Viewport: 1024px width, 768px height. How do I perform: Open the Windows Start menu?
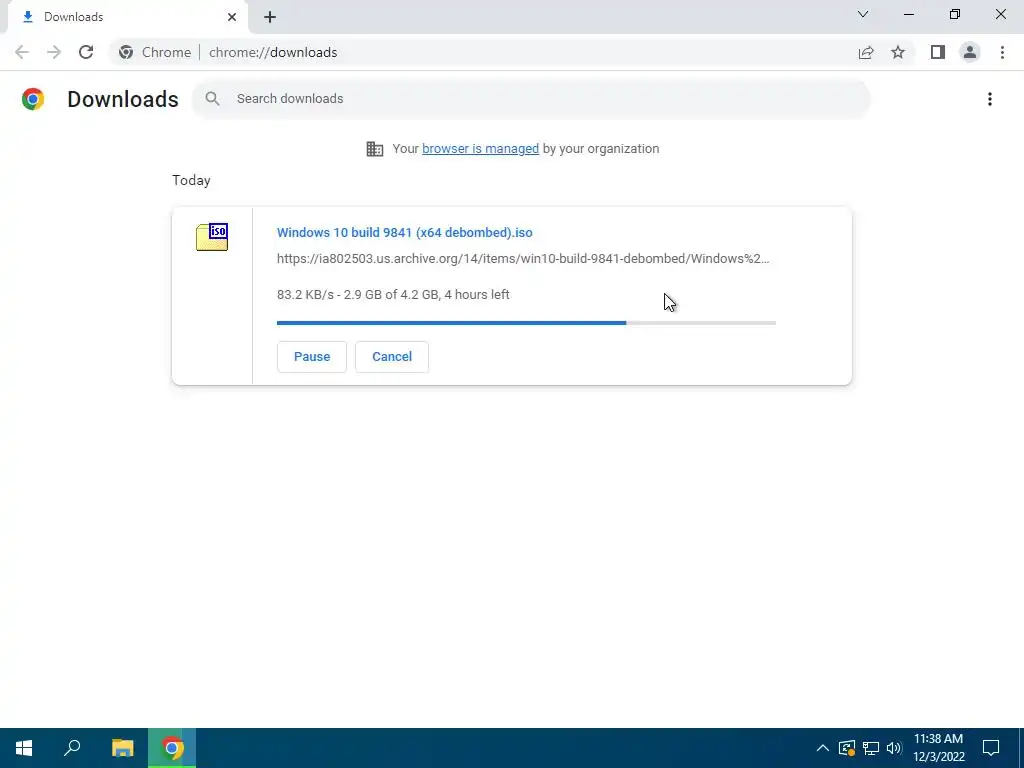click(24, 748)
